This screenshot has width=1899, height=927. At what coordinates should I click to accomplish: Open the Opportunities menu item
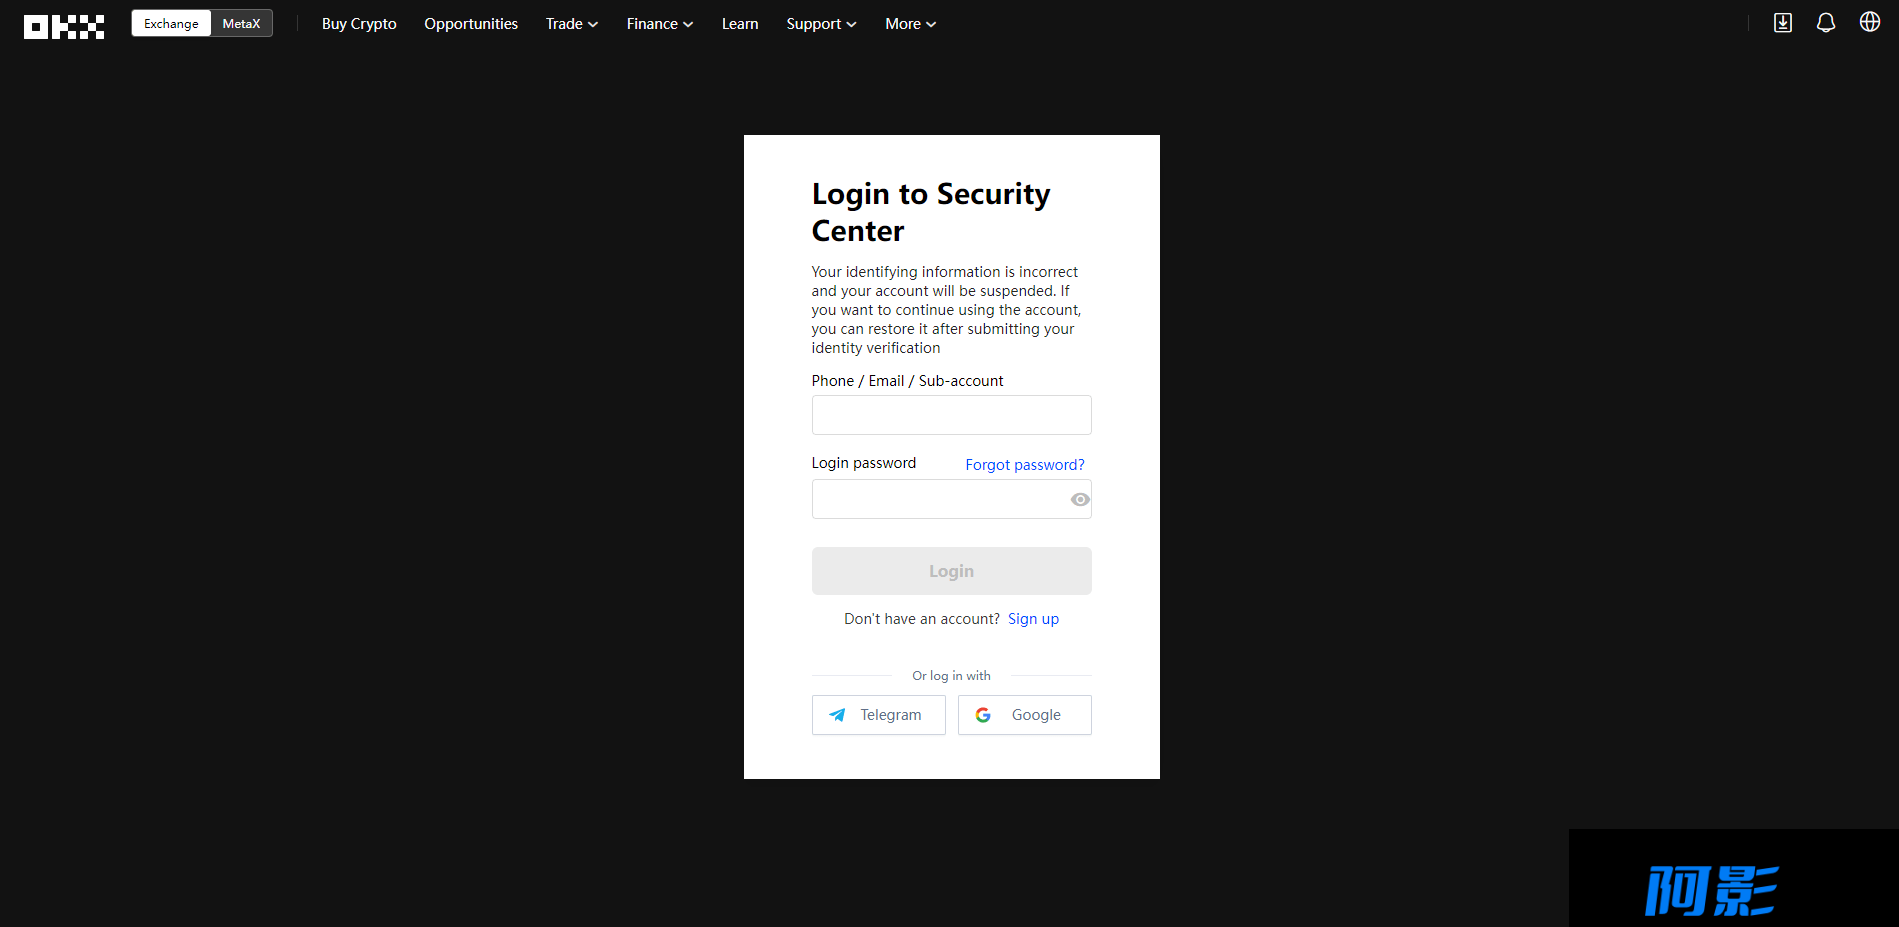(x=471, y=23)
